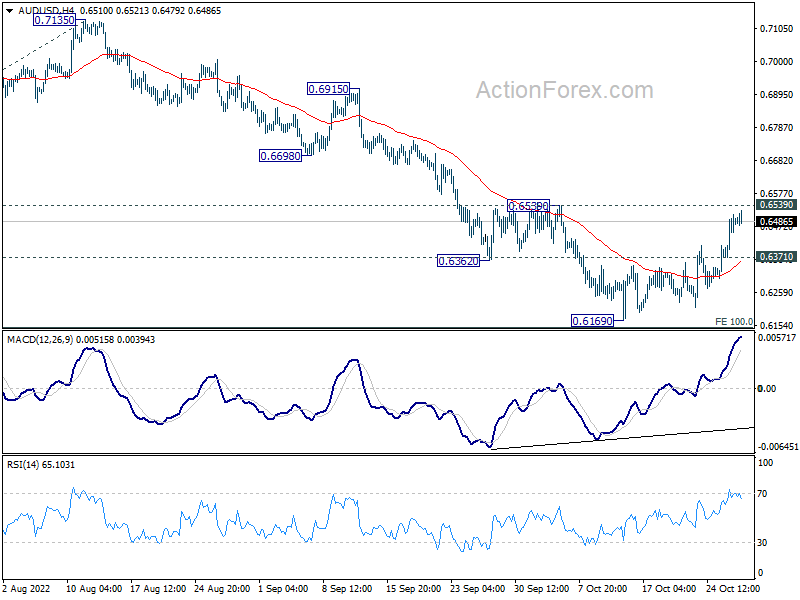Select the 0.63710 level tag on price axis
This screenshot has width=800, height=600.
pyautogui.click(x=776, y=257)
